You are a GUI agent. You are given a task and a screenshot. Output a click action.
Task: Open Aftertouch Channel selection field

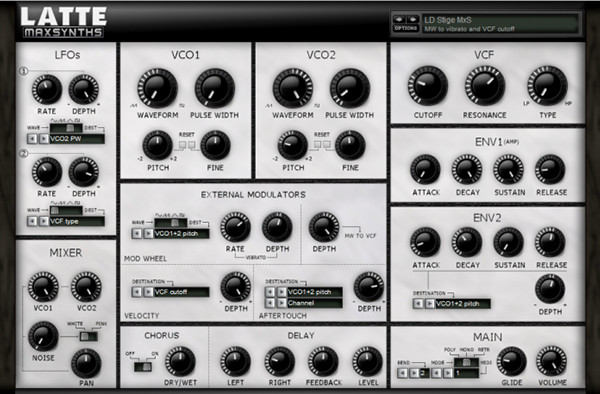[315, 303]
